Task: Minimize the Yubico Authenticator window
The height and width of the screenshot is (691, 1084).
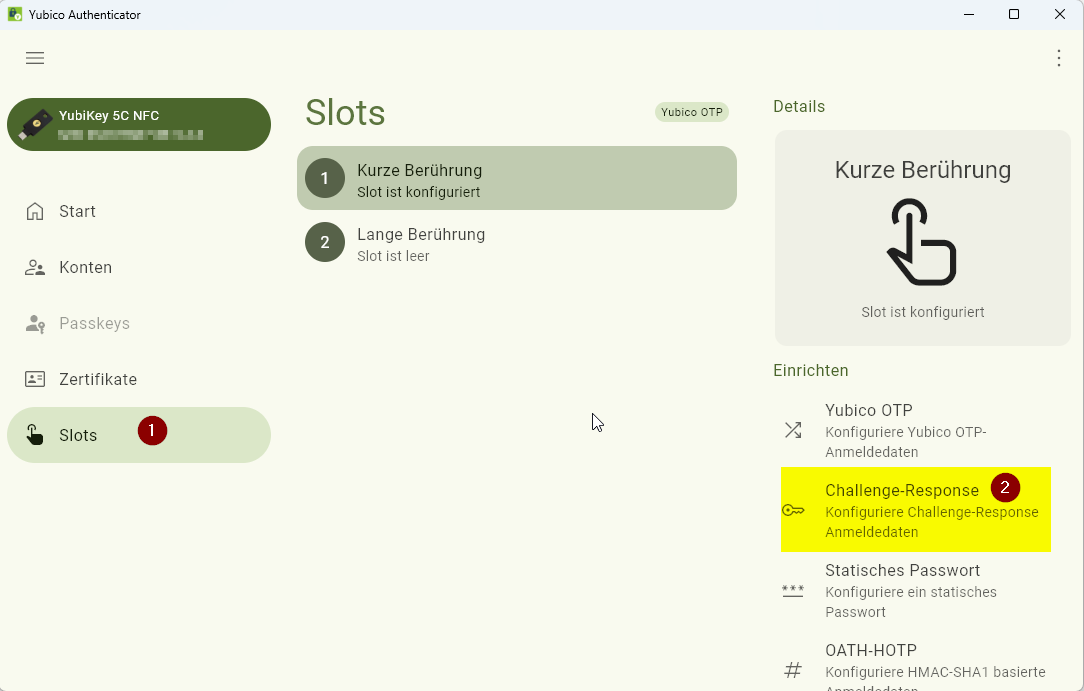Action: 969,15
